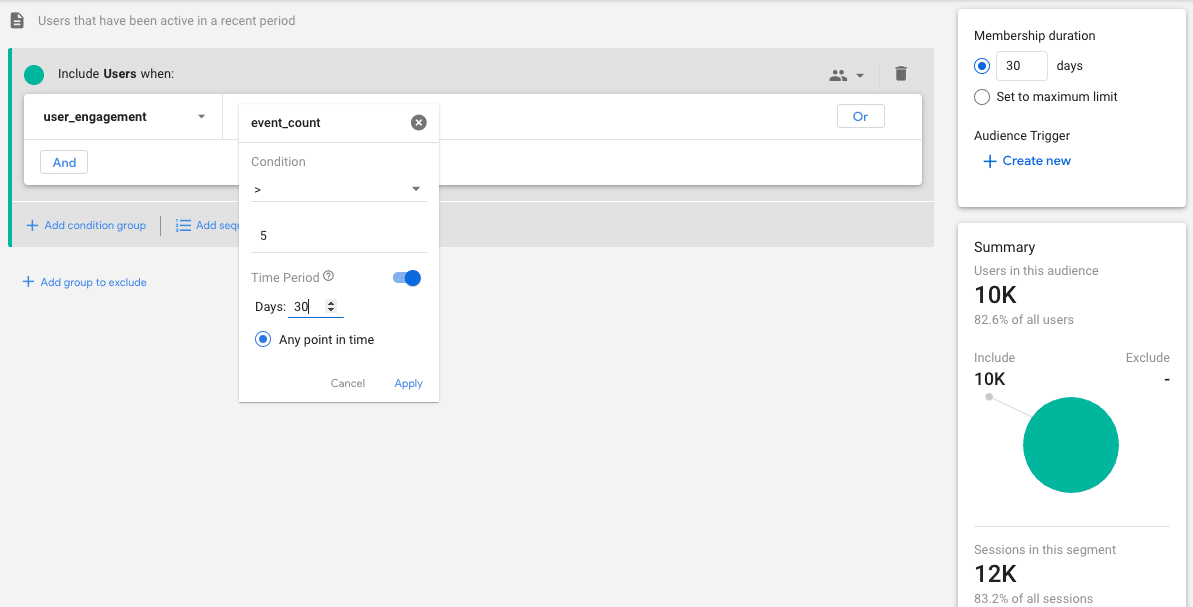Click the plus icon beside Add condition group

[31, 225]
